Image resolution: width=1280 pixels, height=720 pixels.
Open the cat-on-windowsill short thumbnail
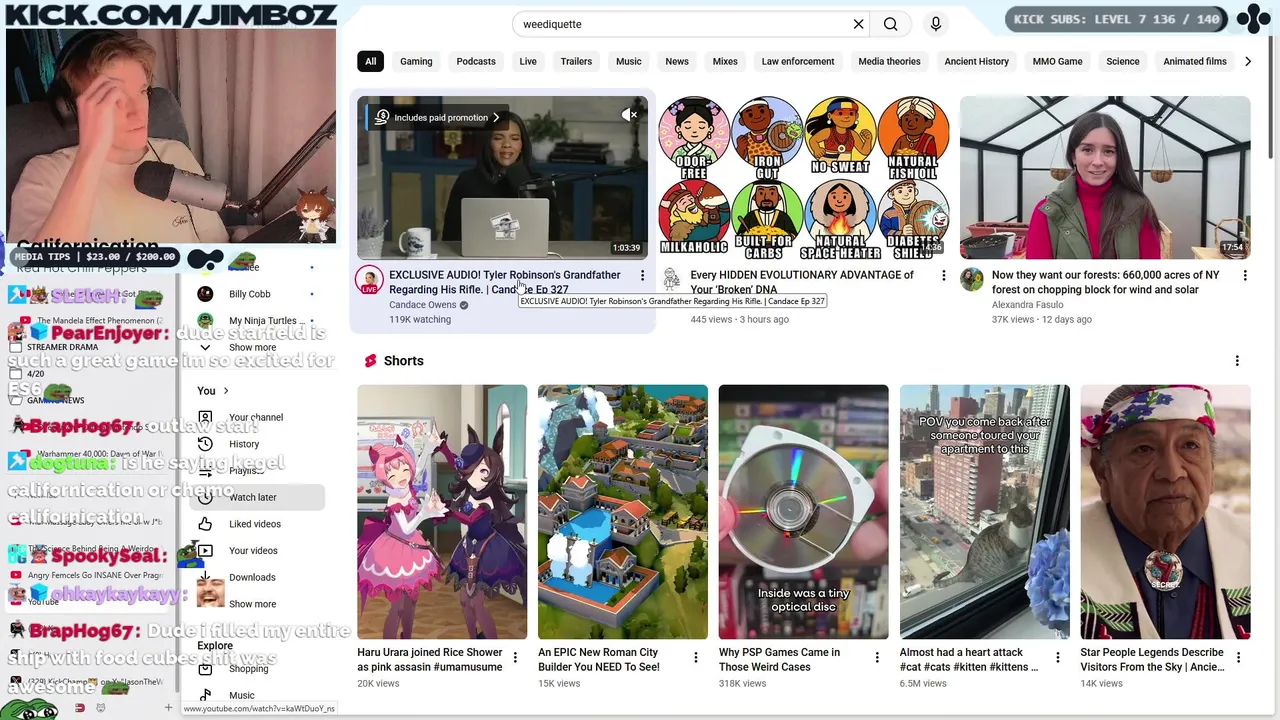[984, 512]
